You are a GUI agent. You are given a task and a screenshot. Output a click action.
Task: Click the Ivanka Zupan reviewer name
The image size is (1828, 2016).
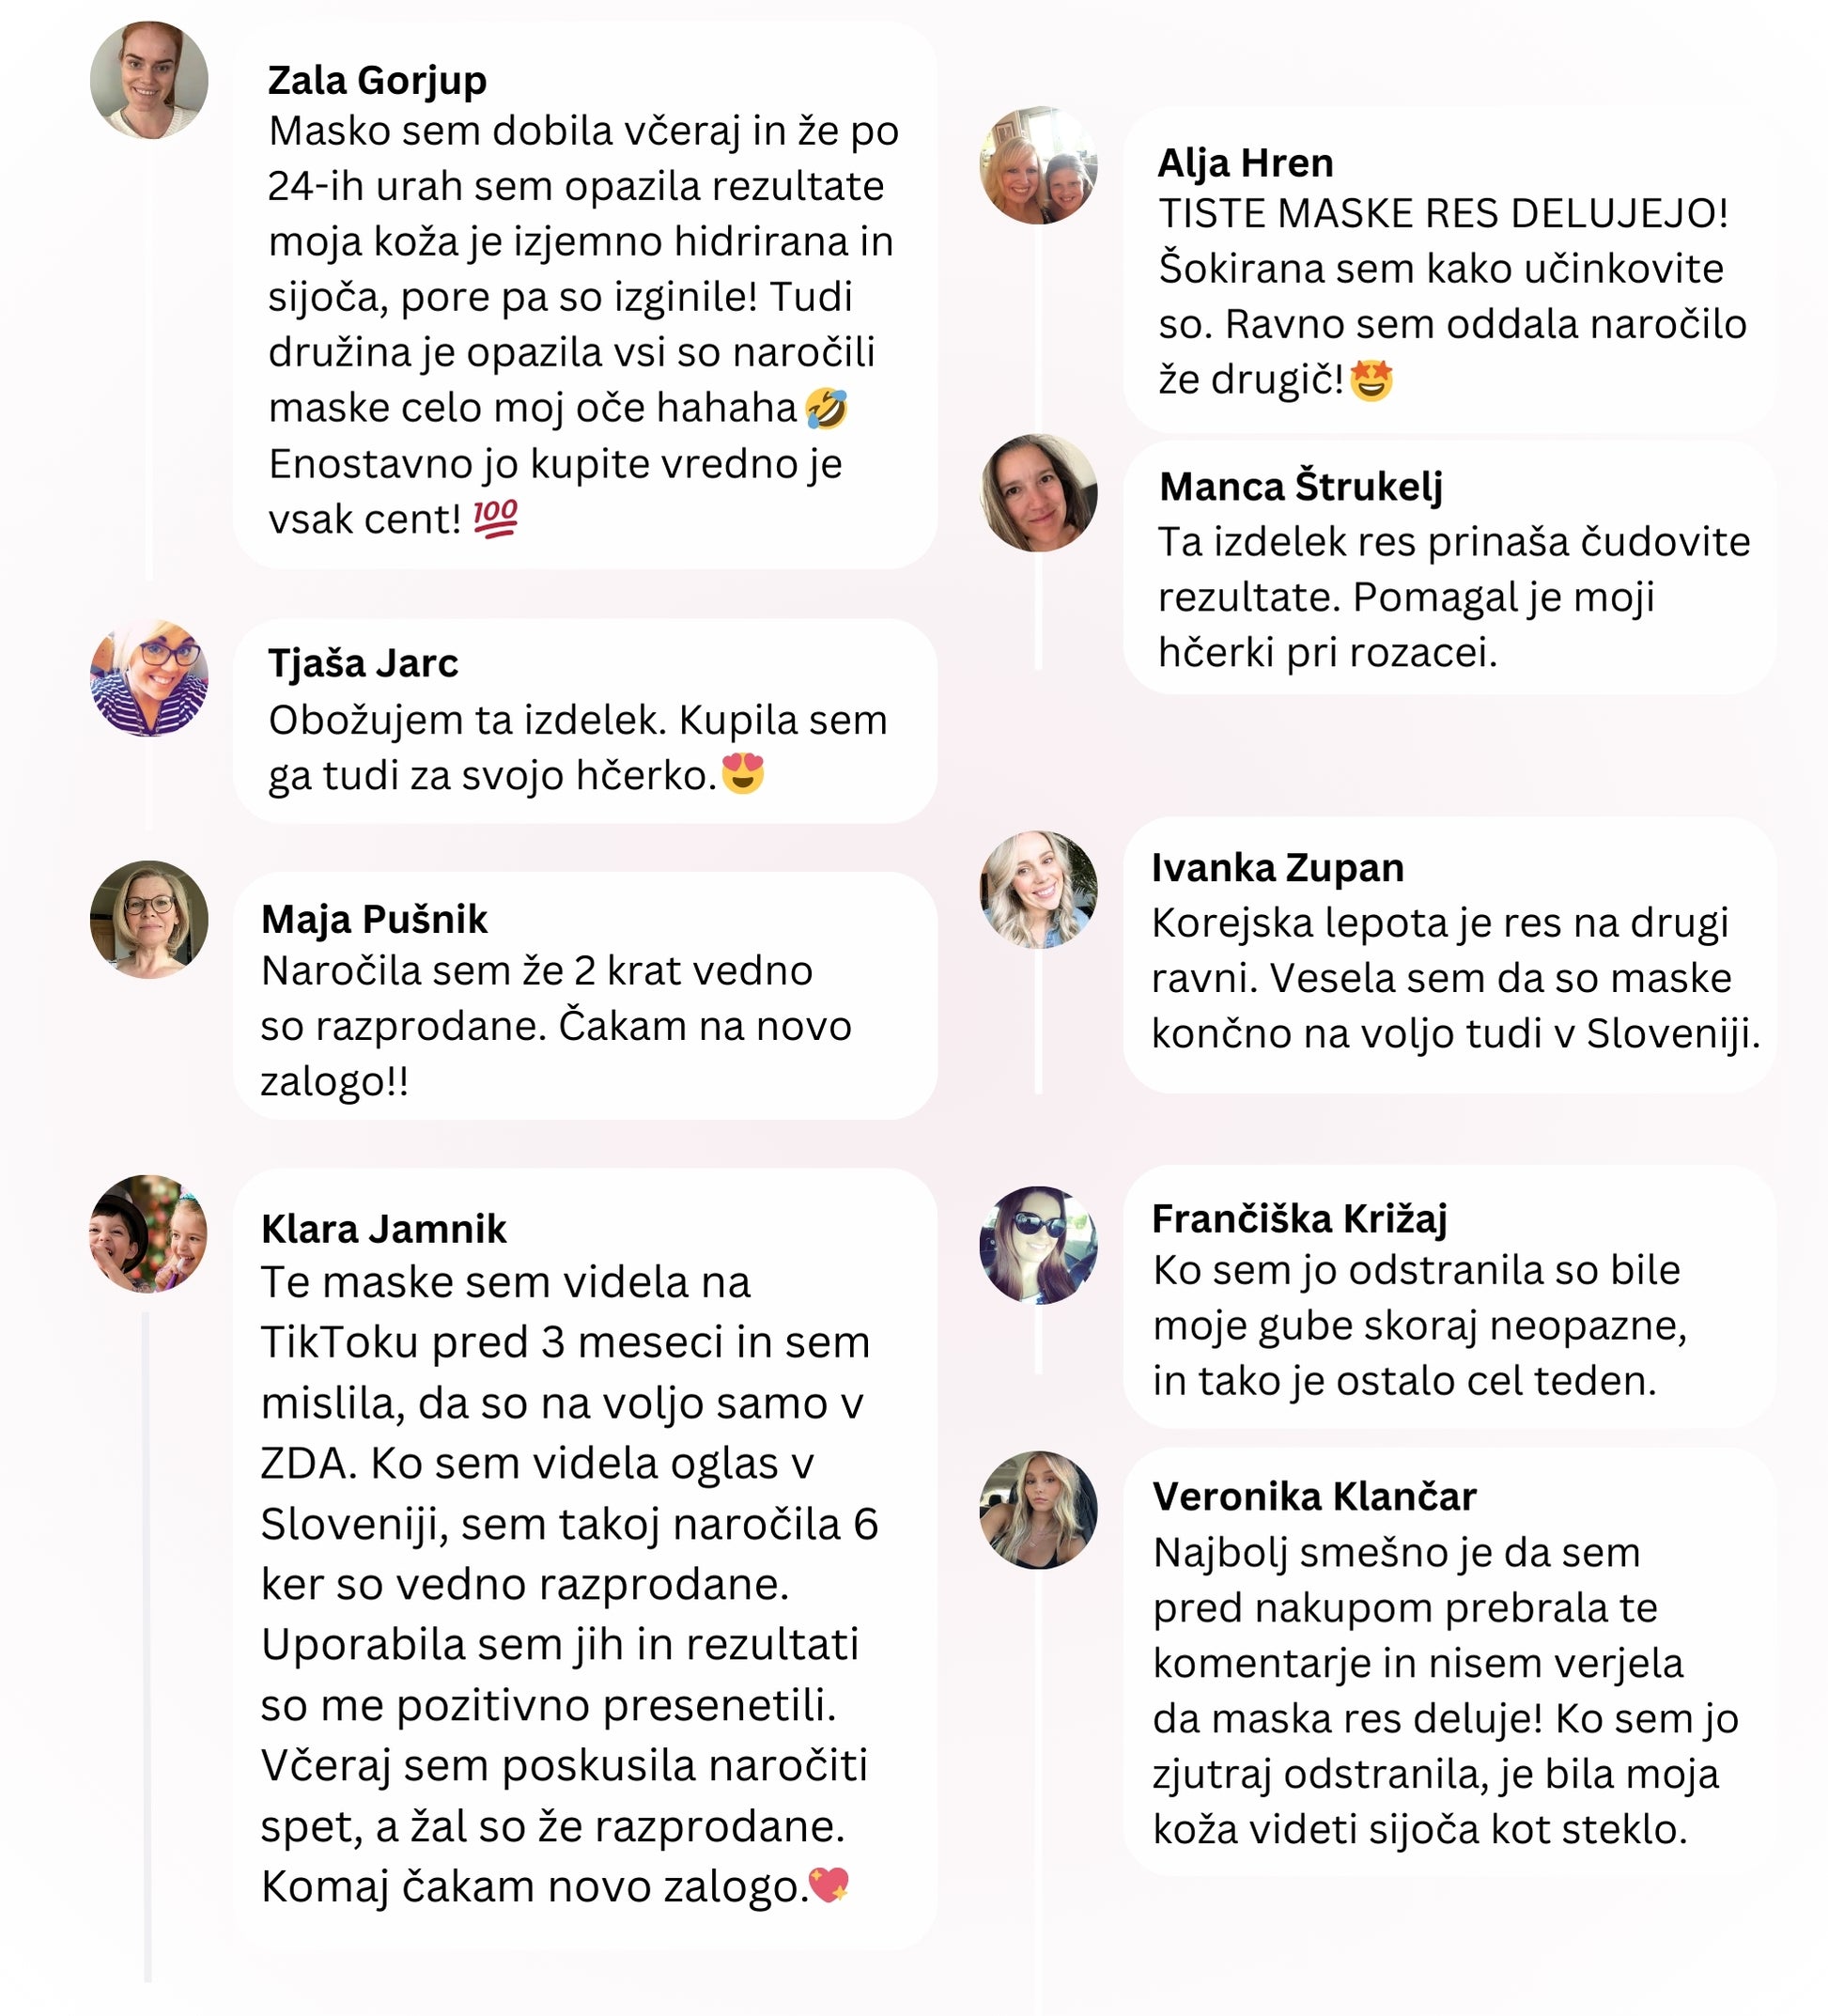coord(1277,867)
